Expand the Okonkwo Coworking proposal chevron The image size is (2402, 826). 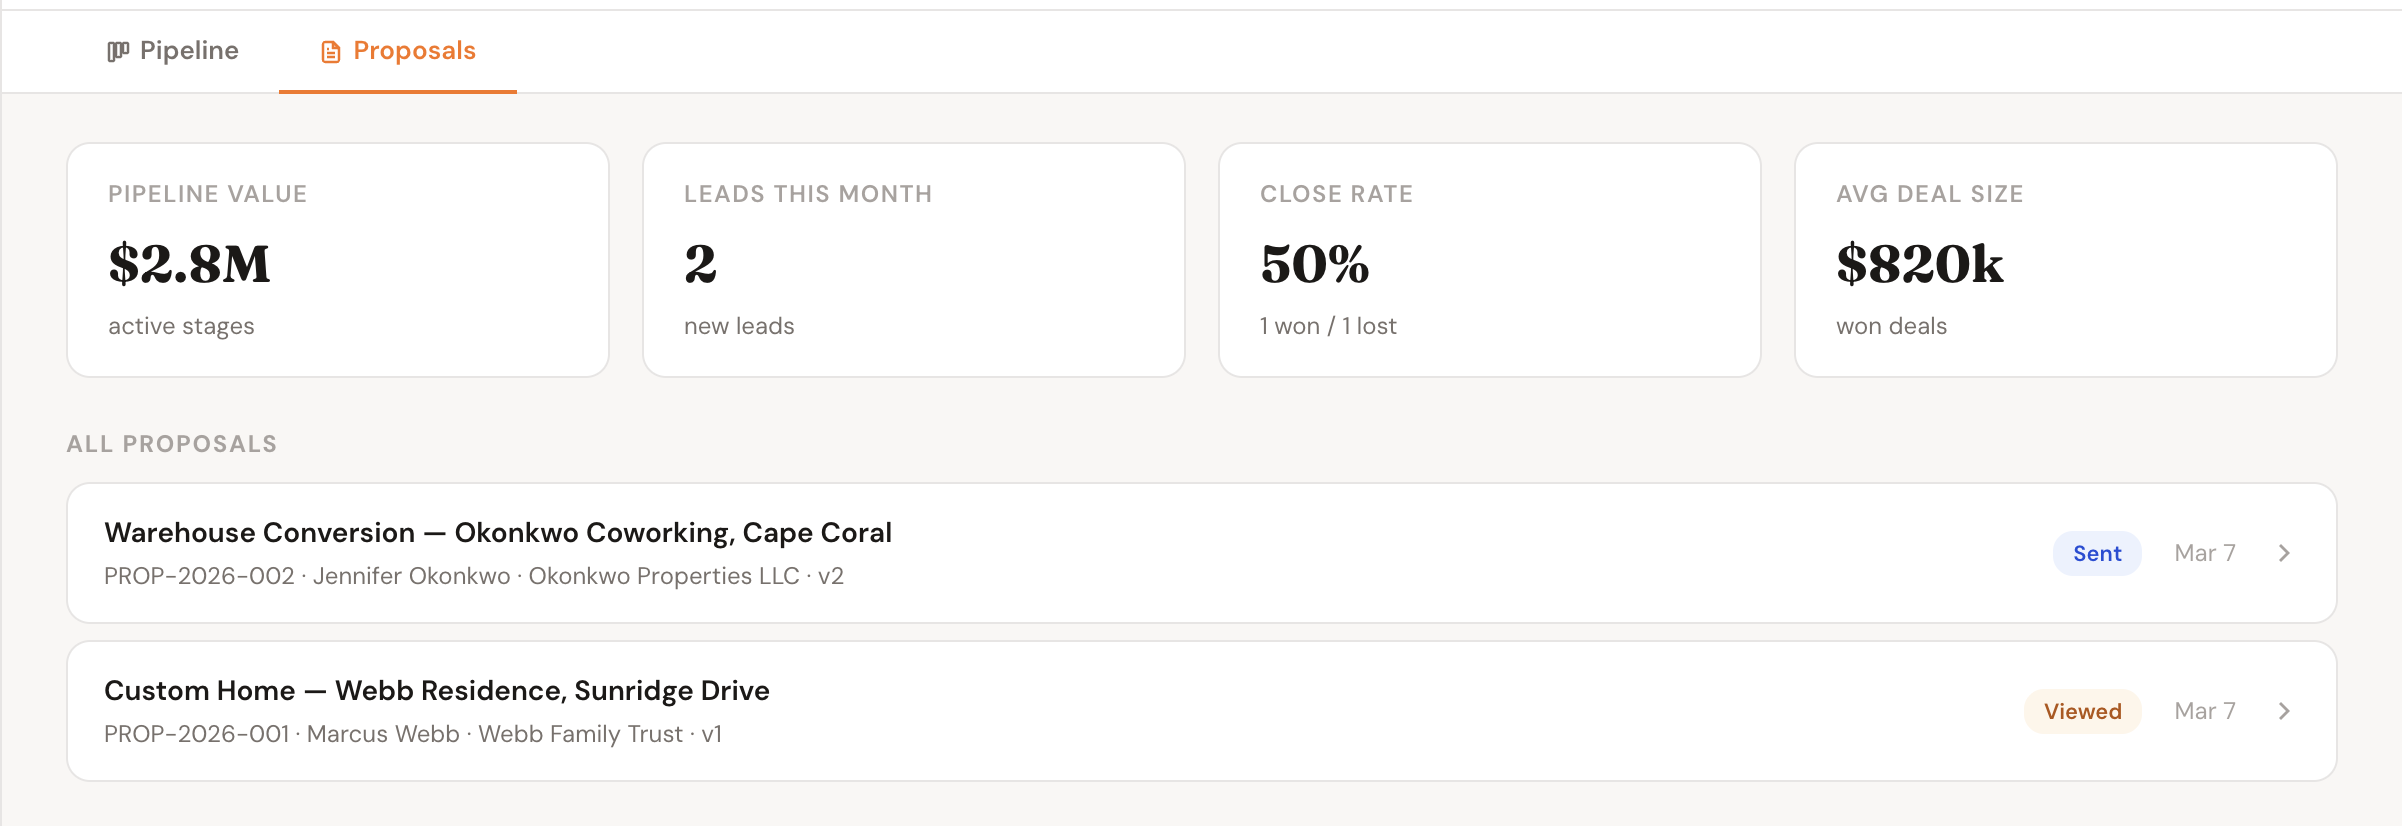[2284, 553]
